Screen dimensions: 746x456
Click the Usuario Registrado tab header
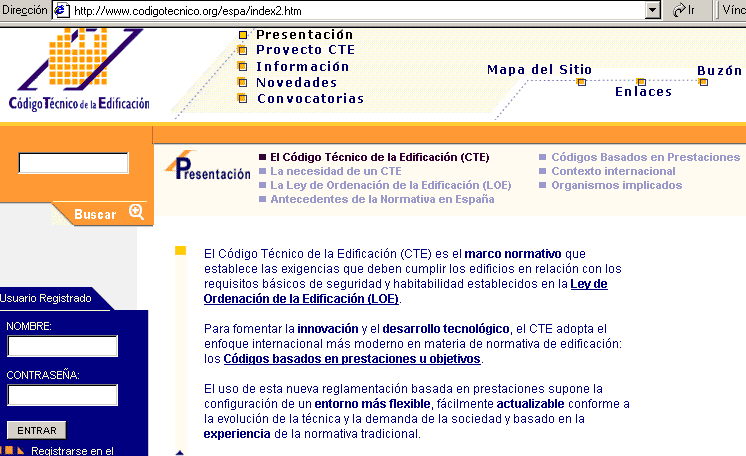point(46,298)
